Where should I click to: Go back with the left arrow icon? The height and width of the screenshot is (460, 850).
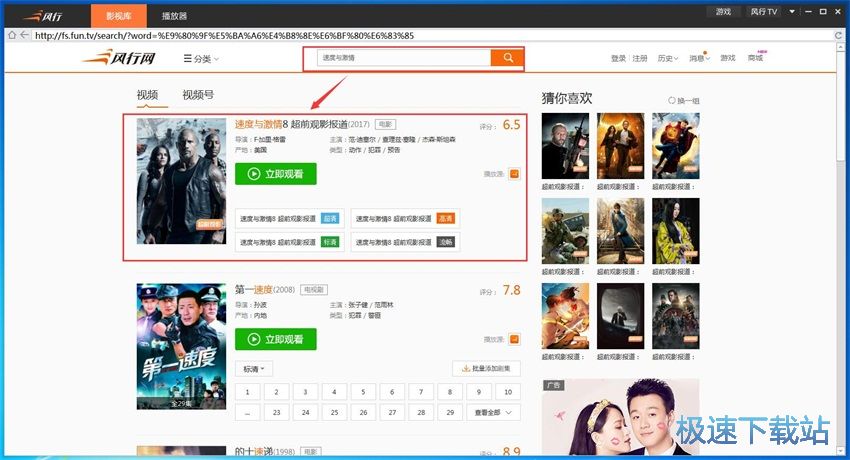pos(24,35)
